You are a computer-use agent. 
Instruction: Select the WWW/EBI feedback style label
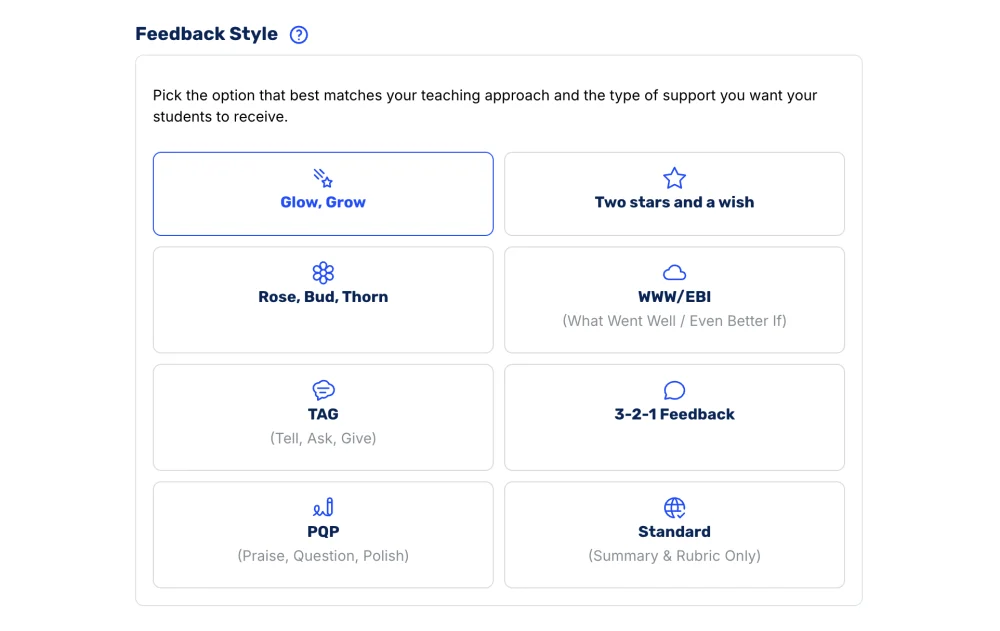point(674,297)
